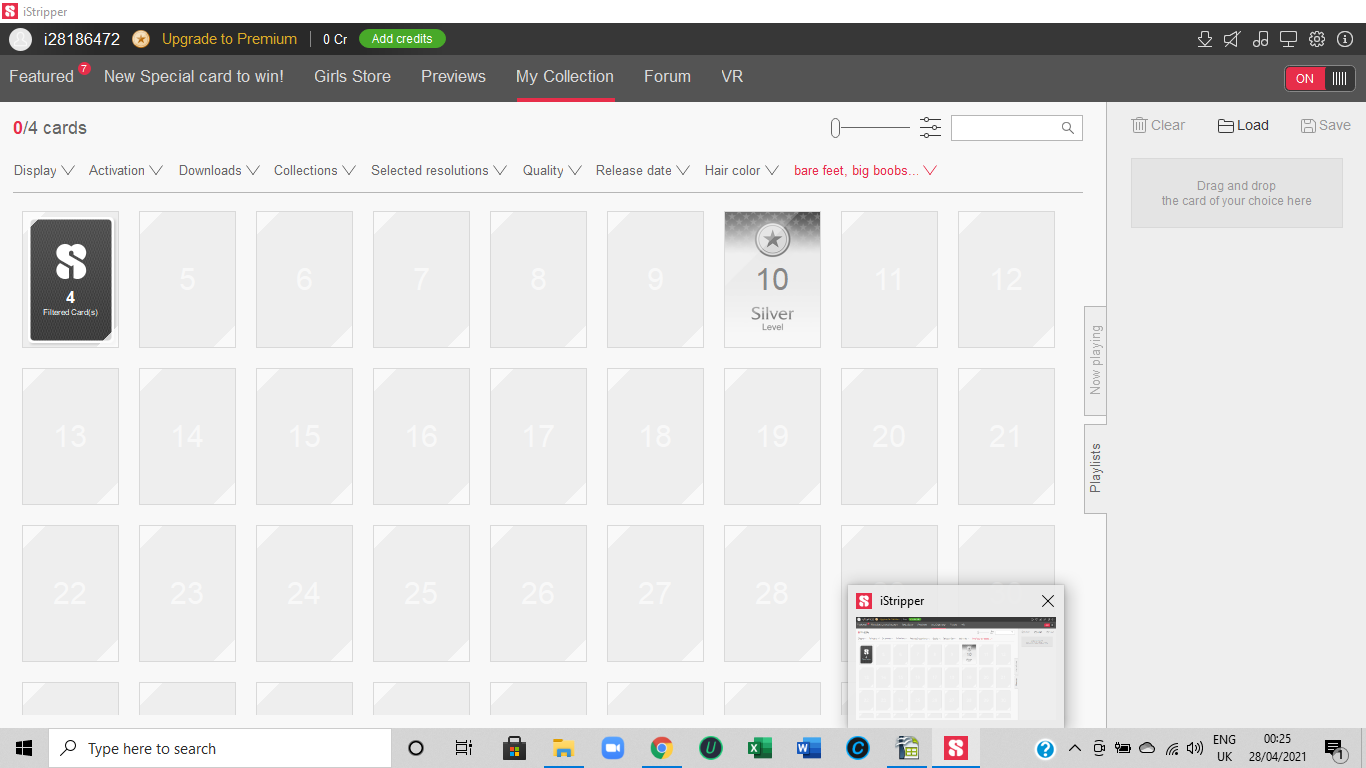Click the muted megaphone notifications icon
Image resolution: width=1366 pixels, height=768 pixels.
tap(1232, 39)
